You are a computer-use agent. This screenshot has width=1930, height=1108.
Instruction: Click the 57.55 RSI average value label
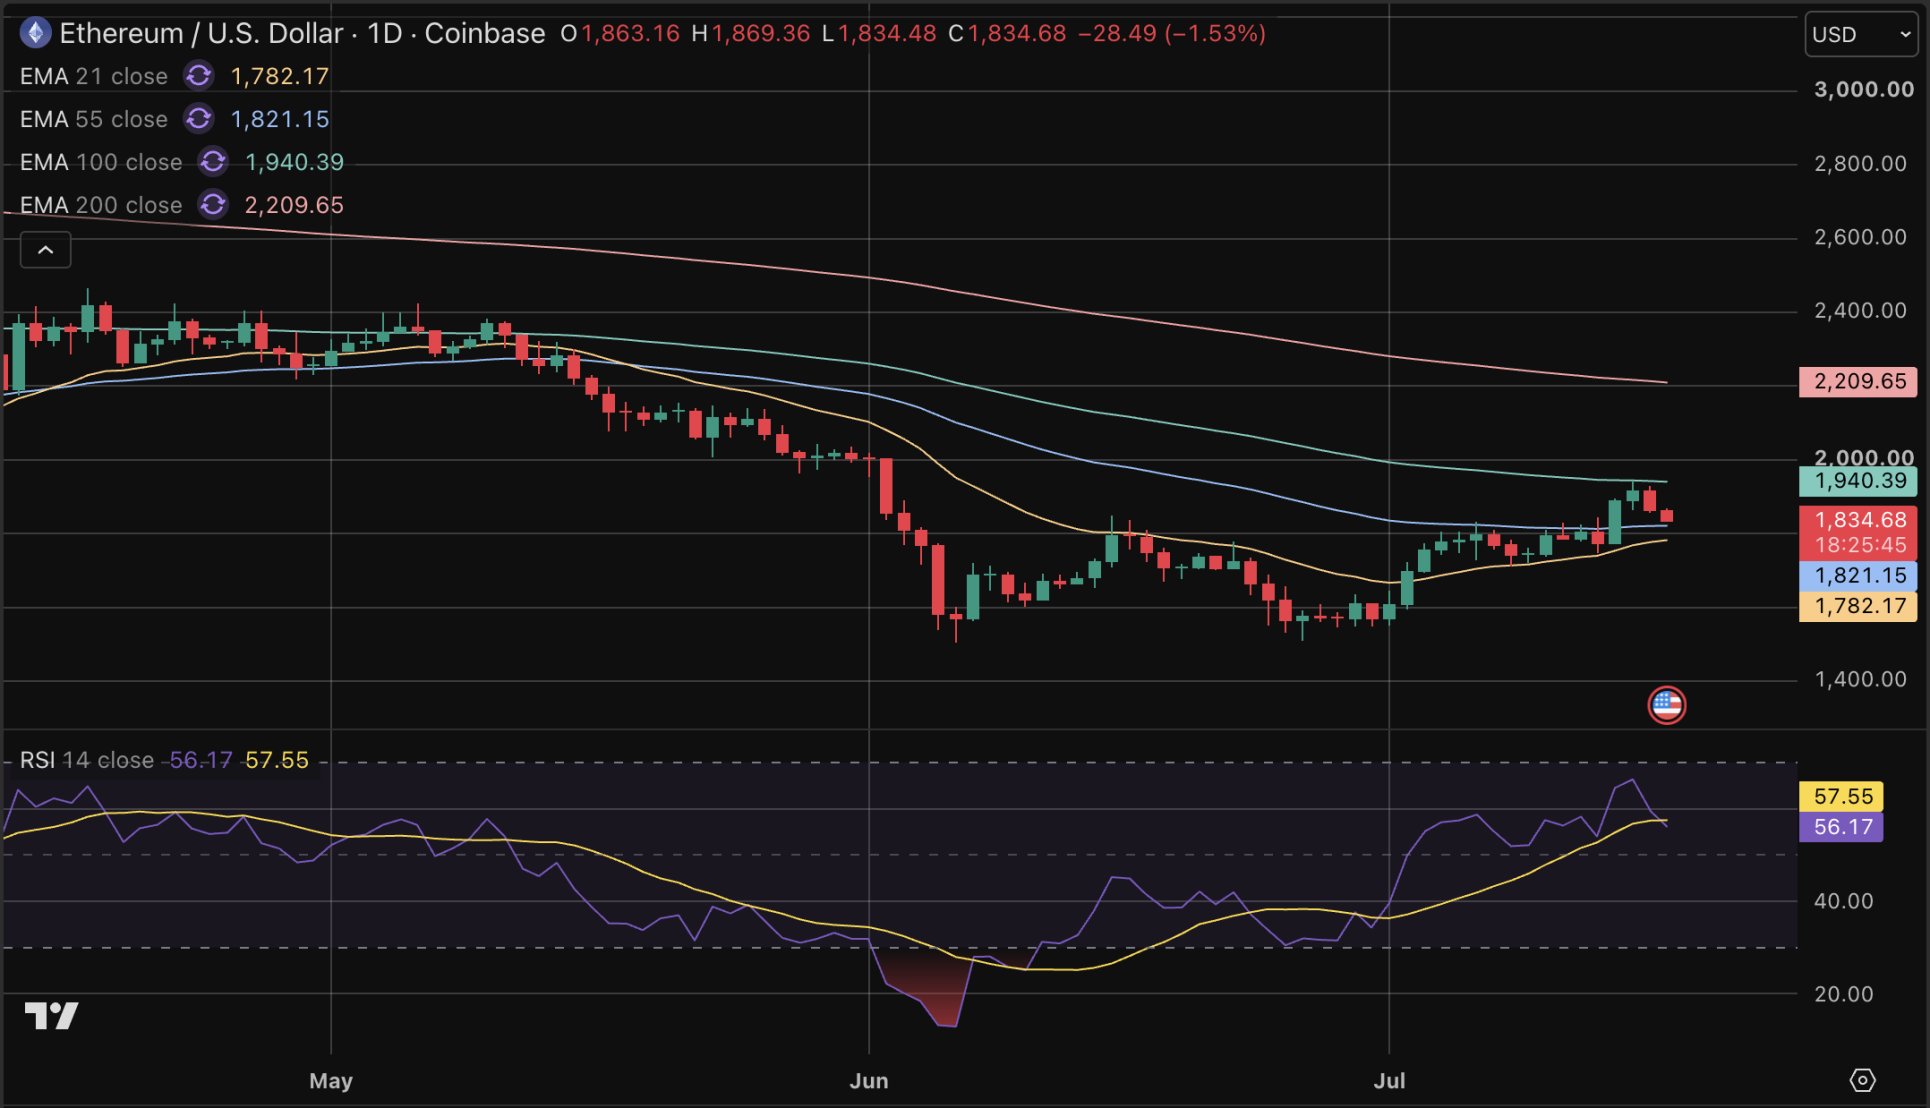(1841, 796)
